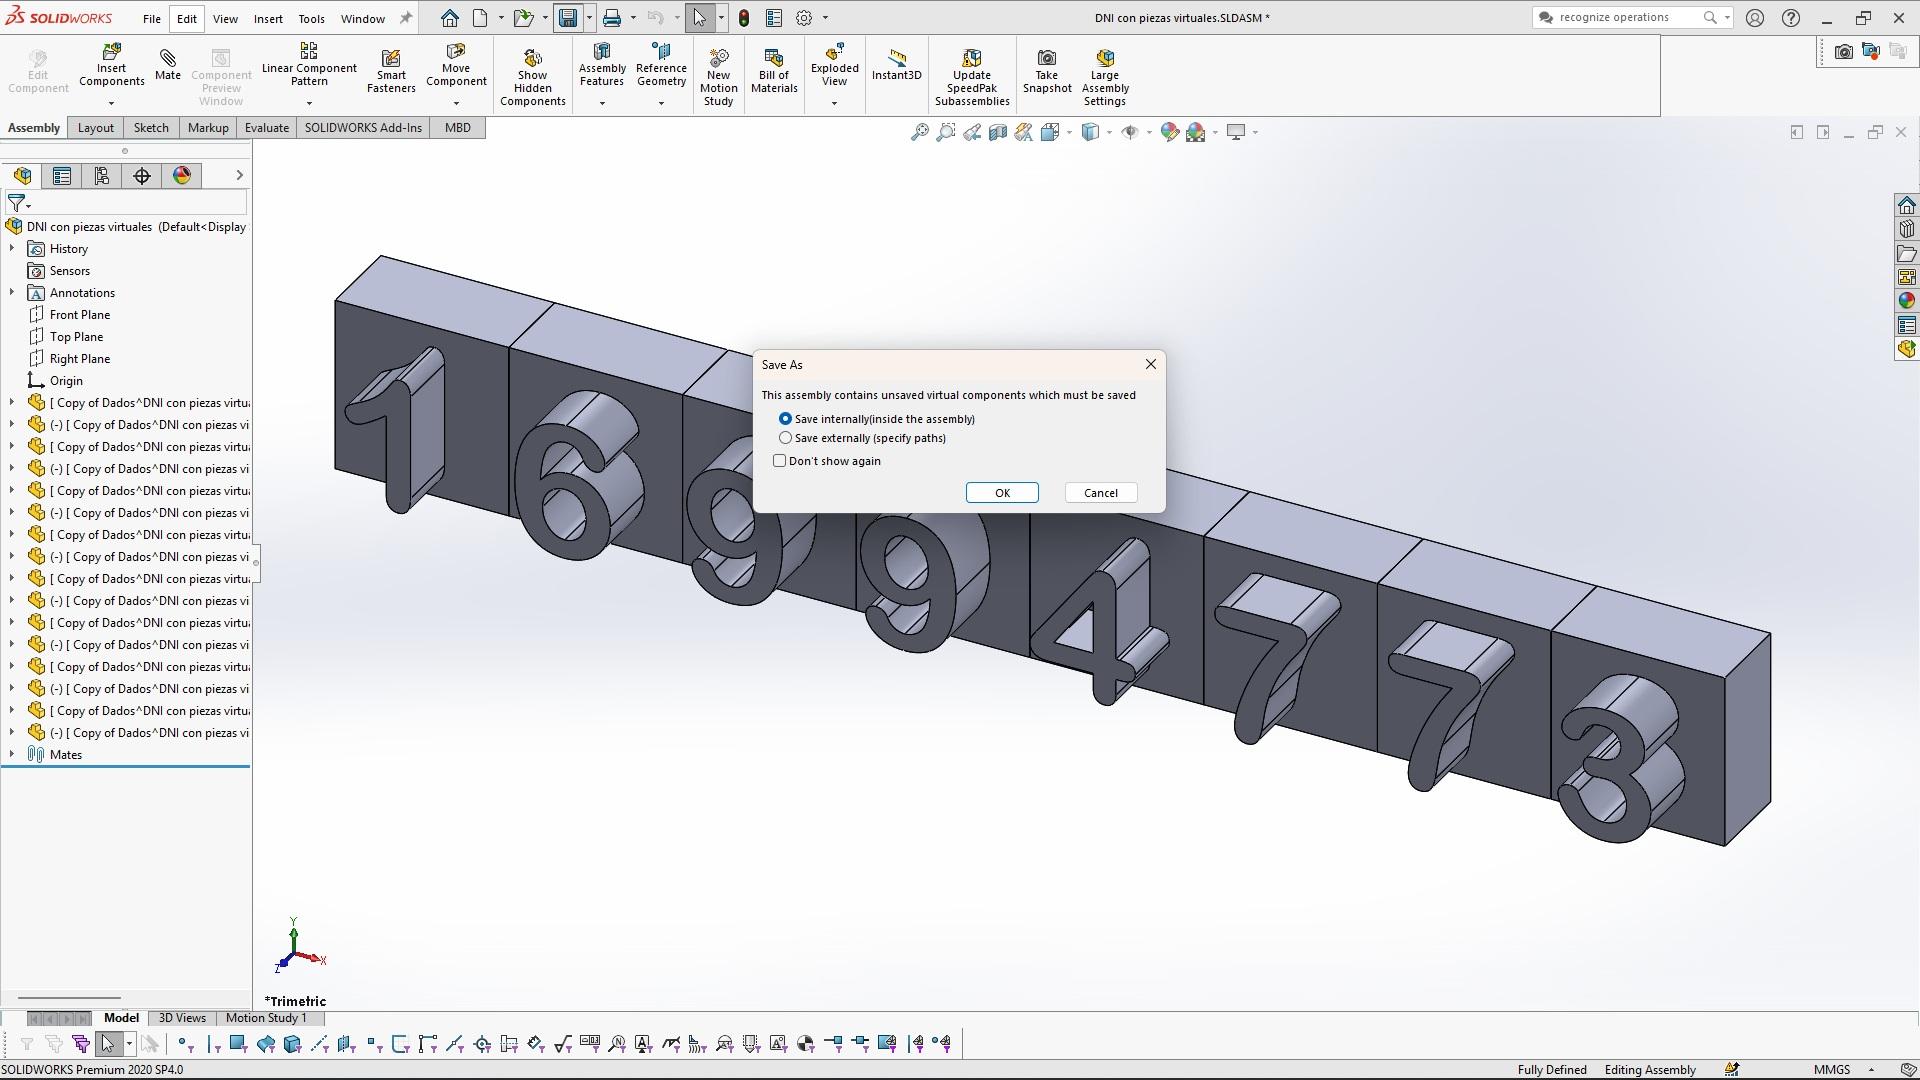The width and height of the screenshot is (1920, 1080).
Task: Click the Take Snapshot icon
Action: (1047, 72)
